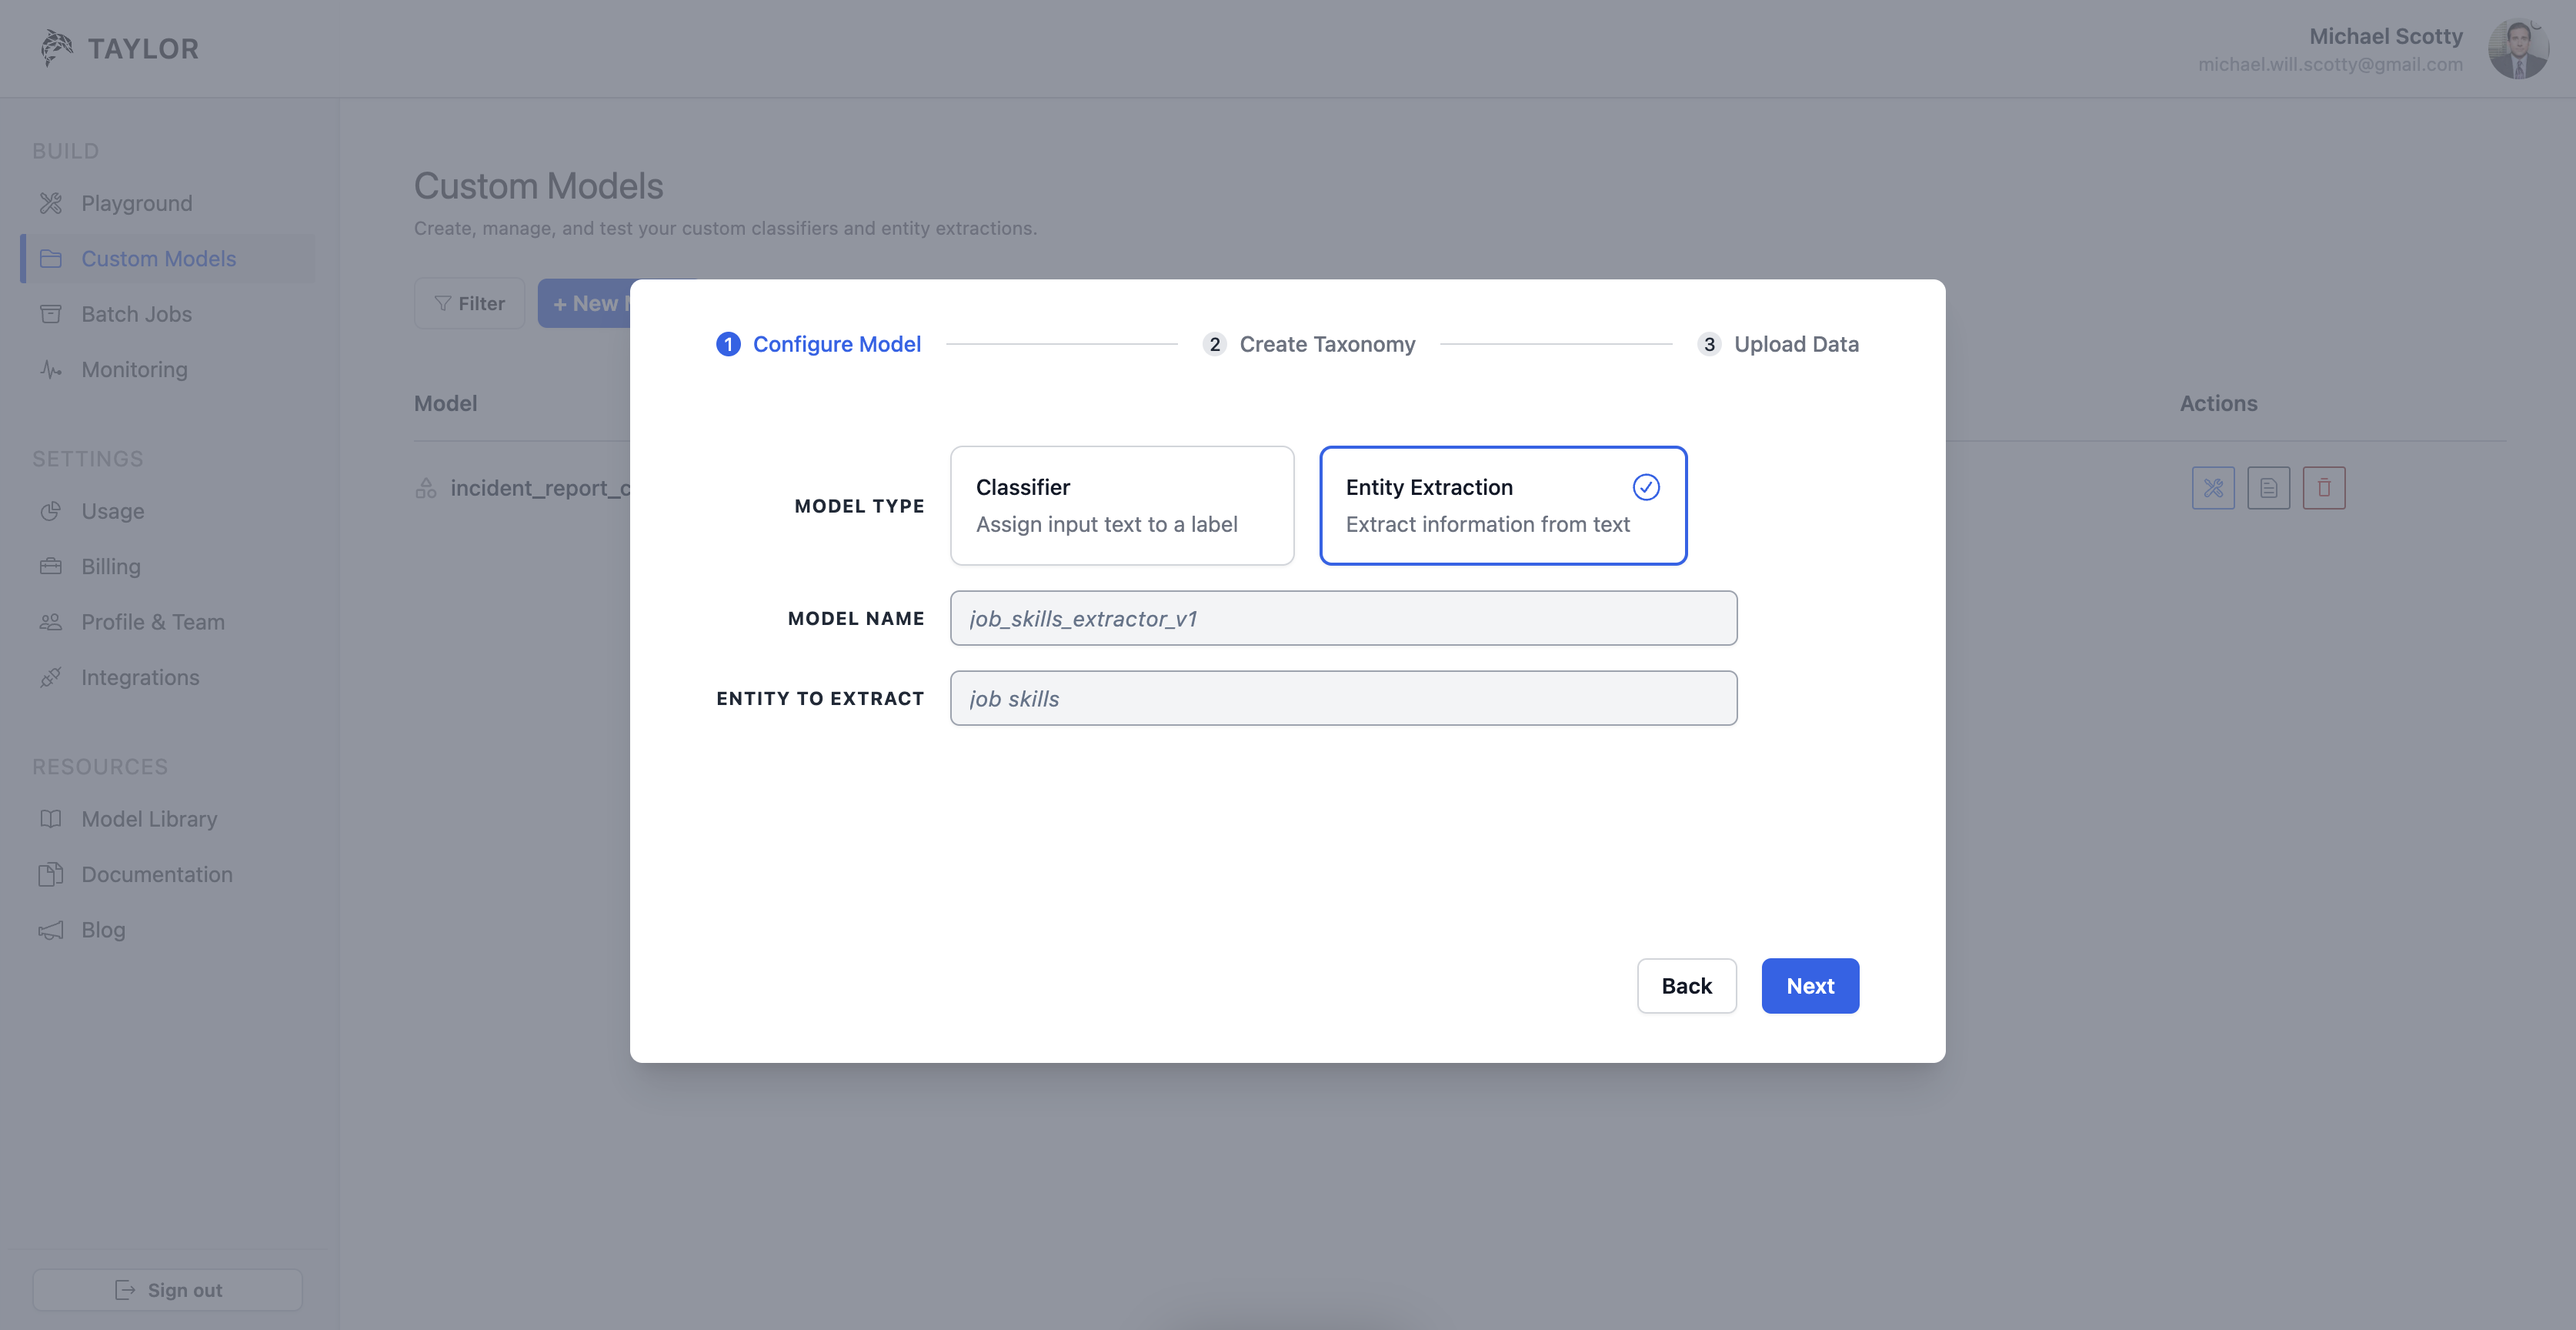Viewport: 2576px width, 1330px height.
Task: Click the Playground icon in sidebar
Action: [51, 202]
